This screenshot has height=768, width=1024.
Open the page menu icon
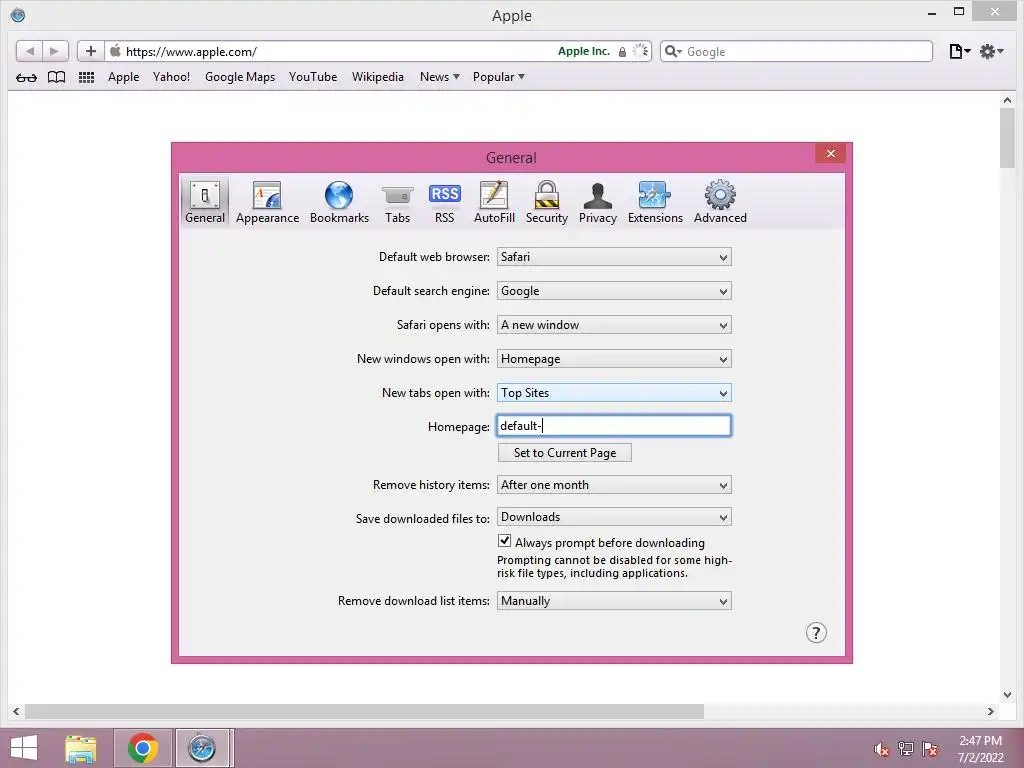(x=959, y=52)
